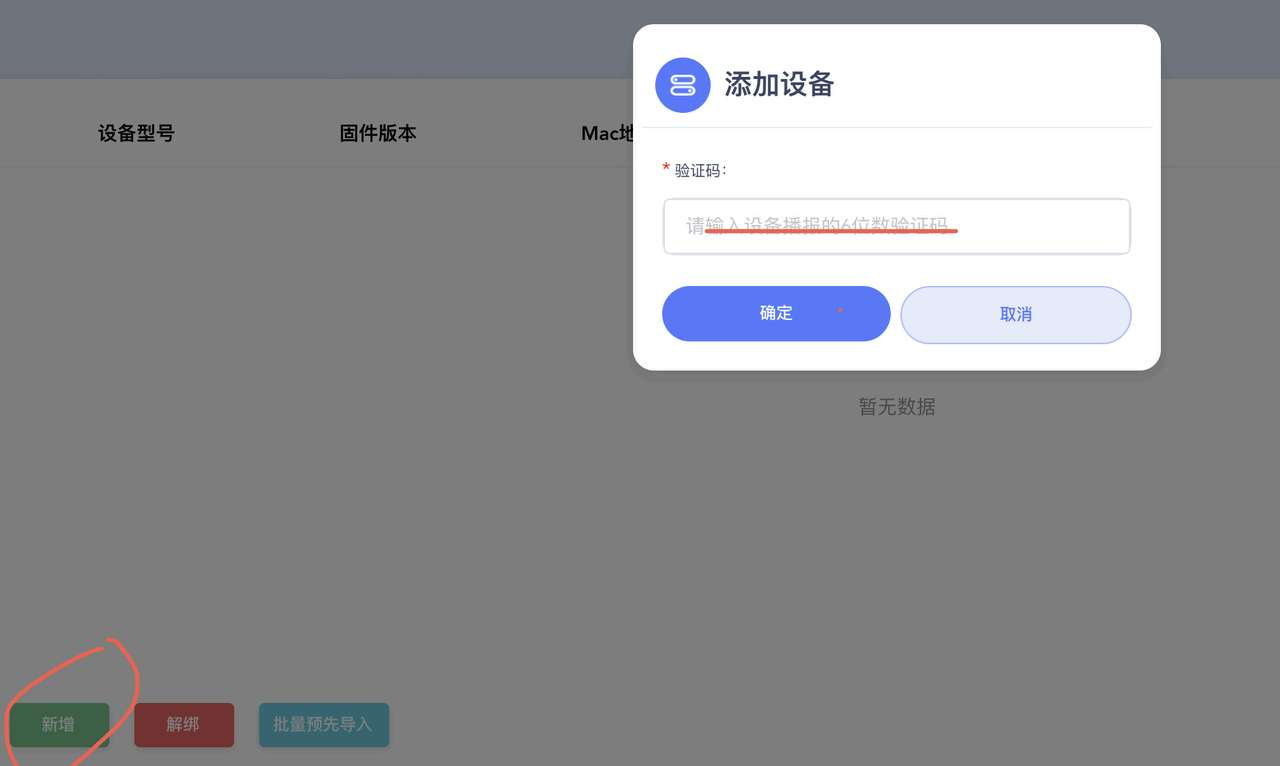Click the red 解绑 button
1280x766 pixels.
184,724
